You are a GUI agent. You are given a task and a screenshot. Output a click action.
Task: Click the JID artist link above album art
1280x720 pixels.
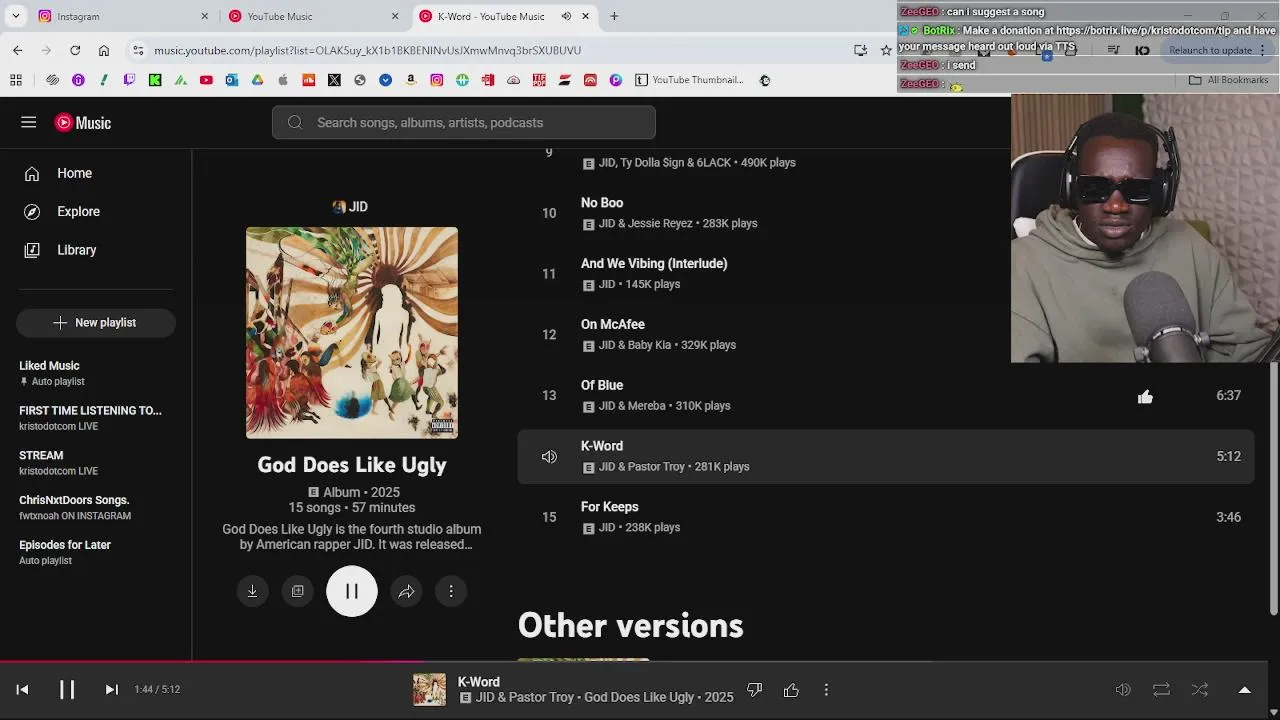351,207
